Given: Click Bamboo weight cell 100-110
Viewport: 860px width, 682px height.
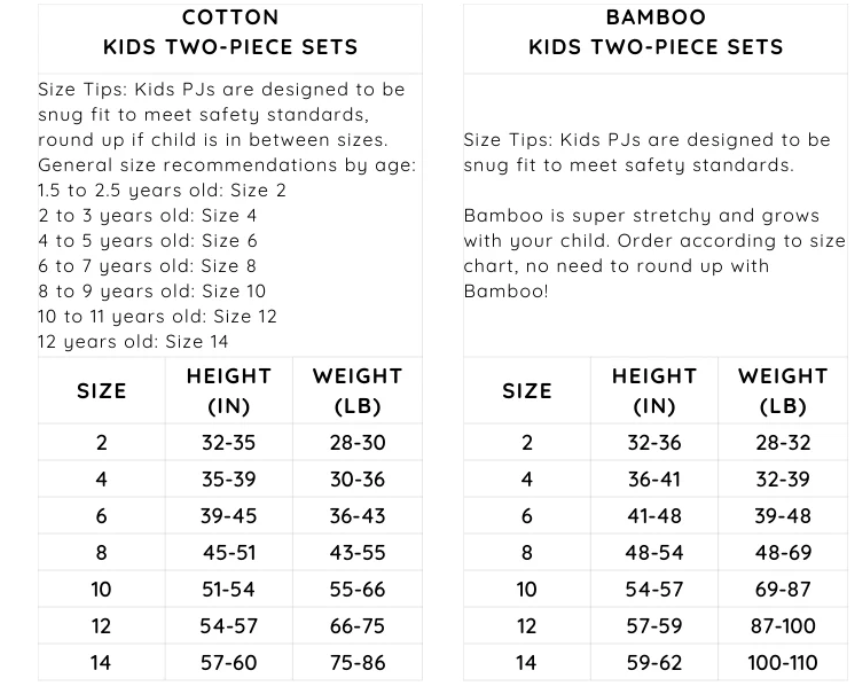Looking at the screenshot, I should 782,662.
